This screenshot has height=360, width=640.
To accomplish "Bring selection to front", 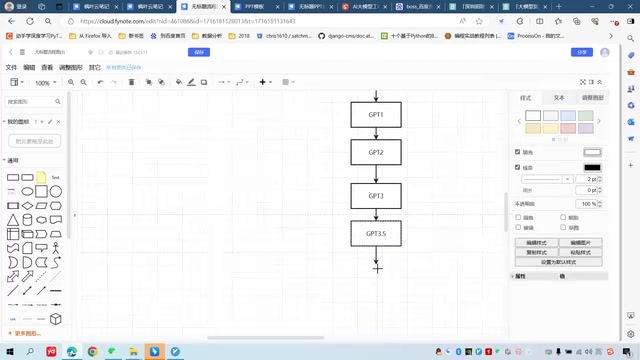I will [149, 82].
